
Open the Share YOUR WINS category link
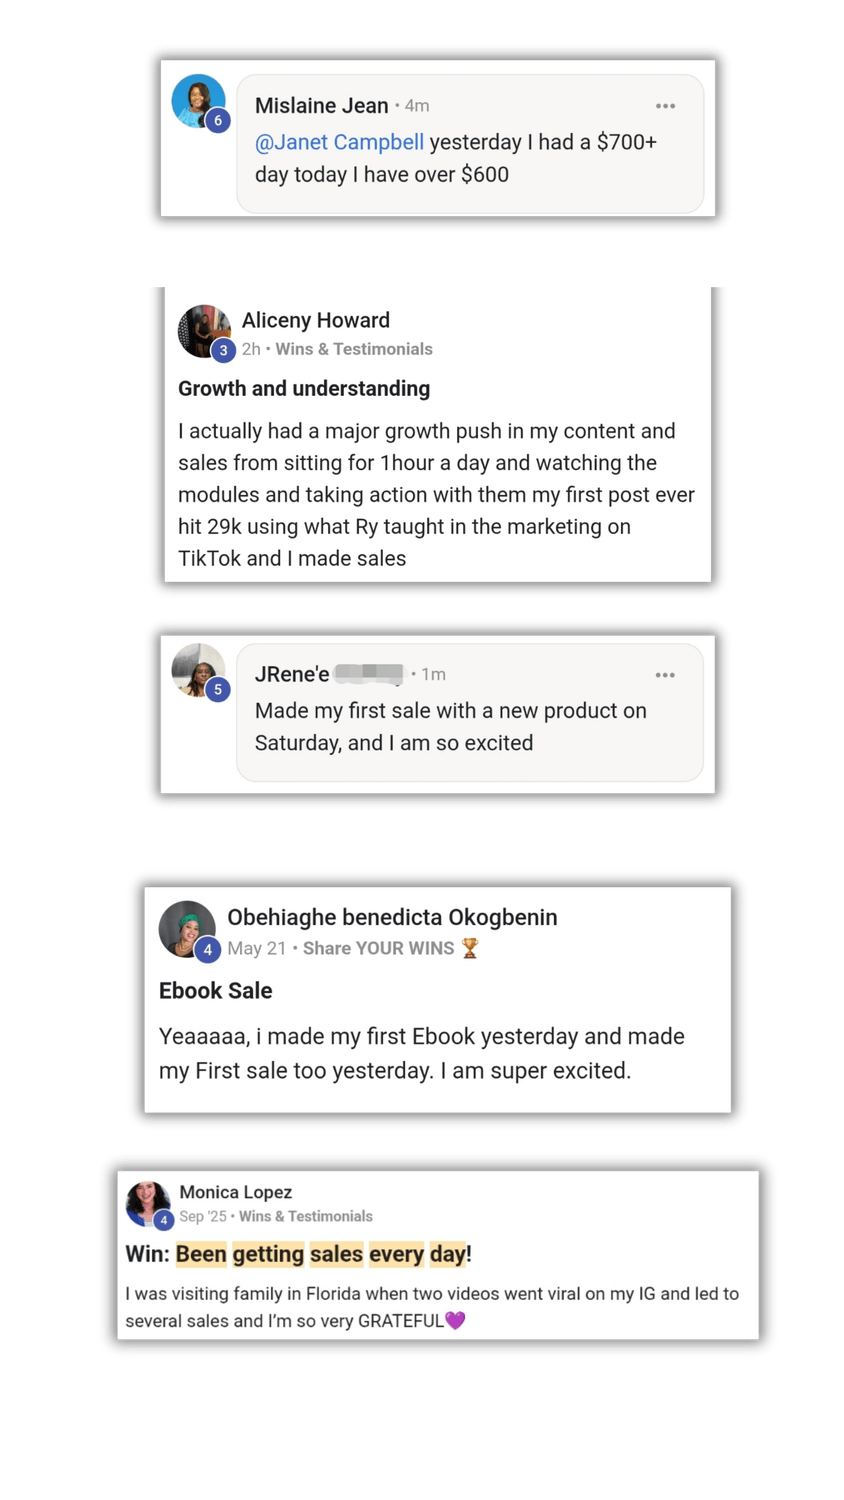click(x=378, y=948)
